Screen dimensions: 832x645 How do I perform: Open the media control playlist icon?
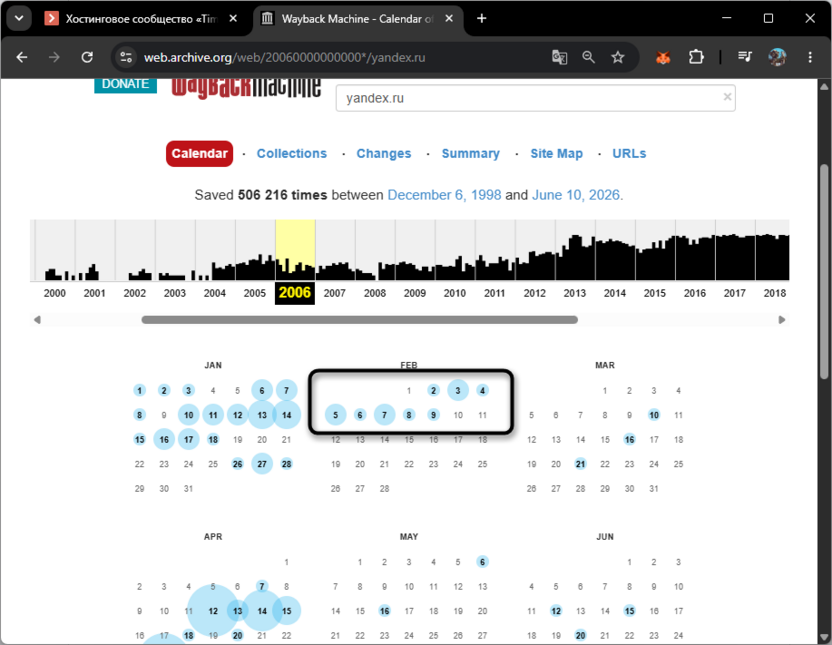[x=745, y=57]
